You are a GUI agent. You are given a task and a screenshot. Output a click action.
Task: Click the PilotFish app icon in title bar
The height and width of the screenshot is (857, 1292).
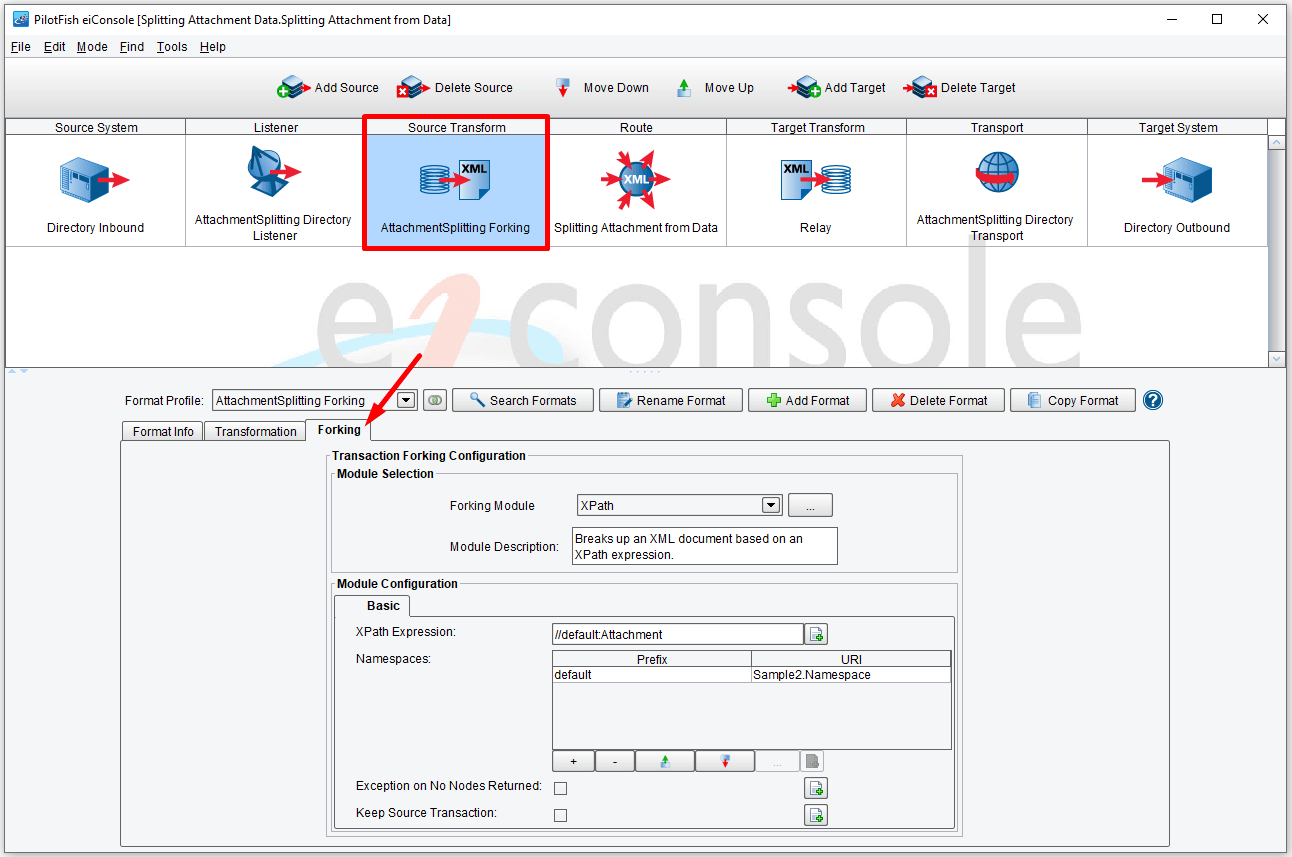click(20, 19)
